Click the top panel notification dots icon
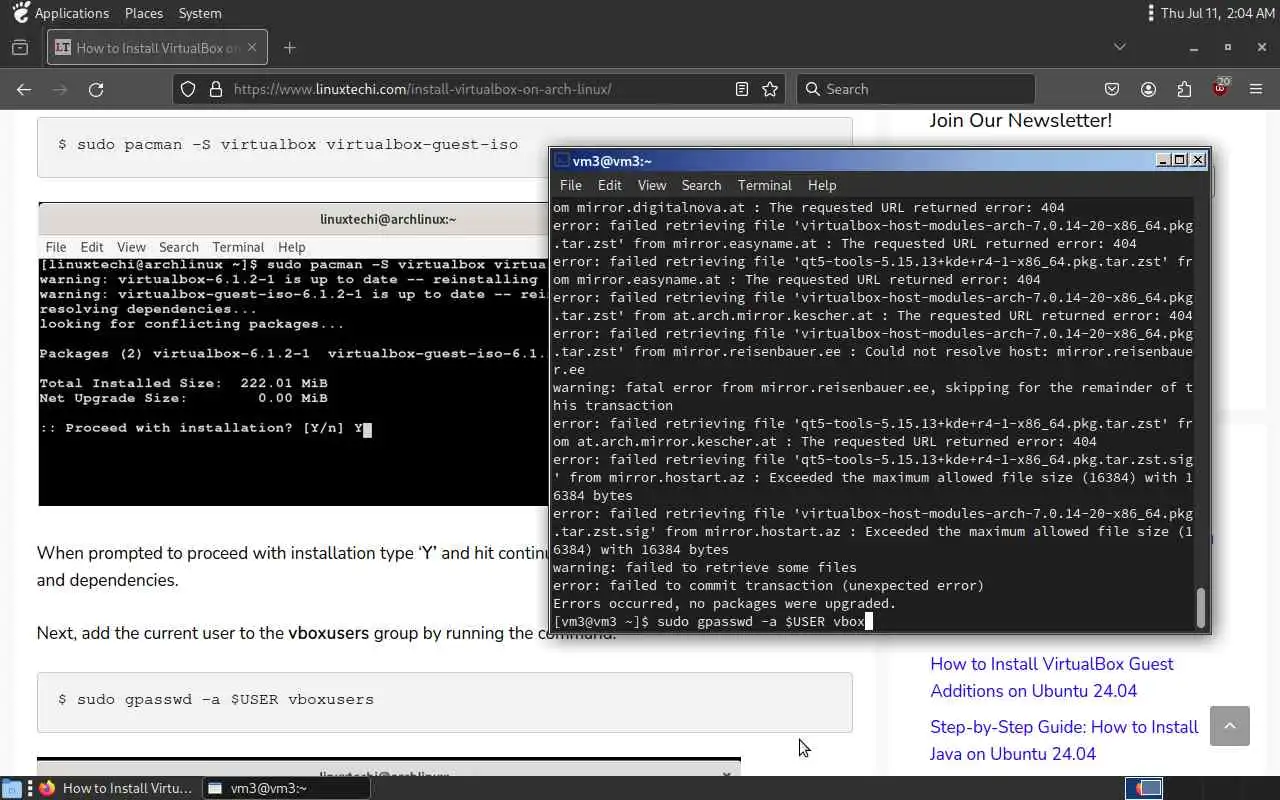The image size is (1280, 800). click(1151, 13)
